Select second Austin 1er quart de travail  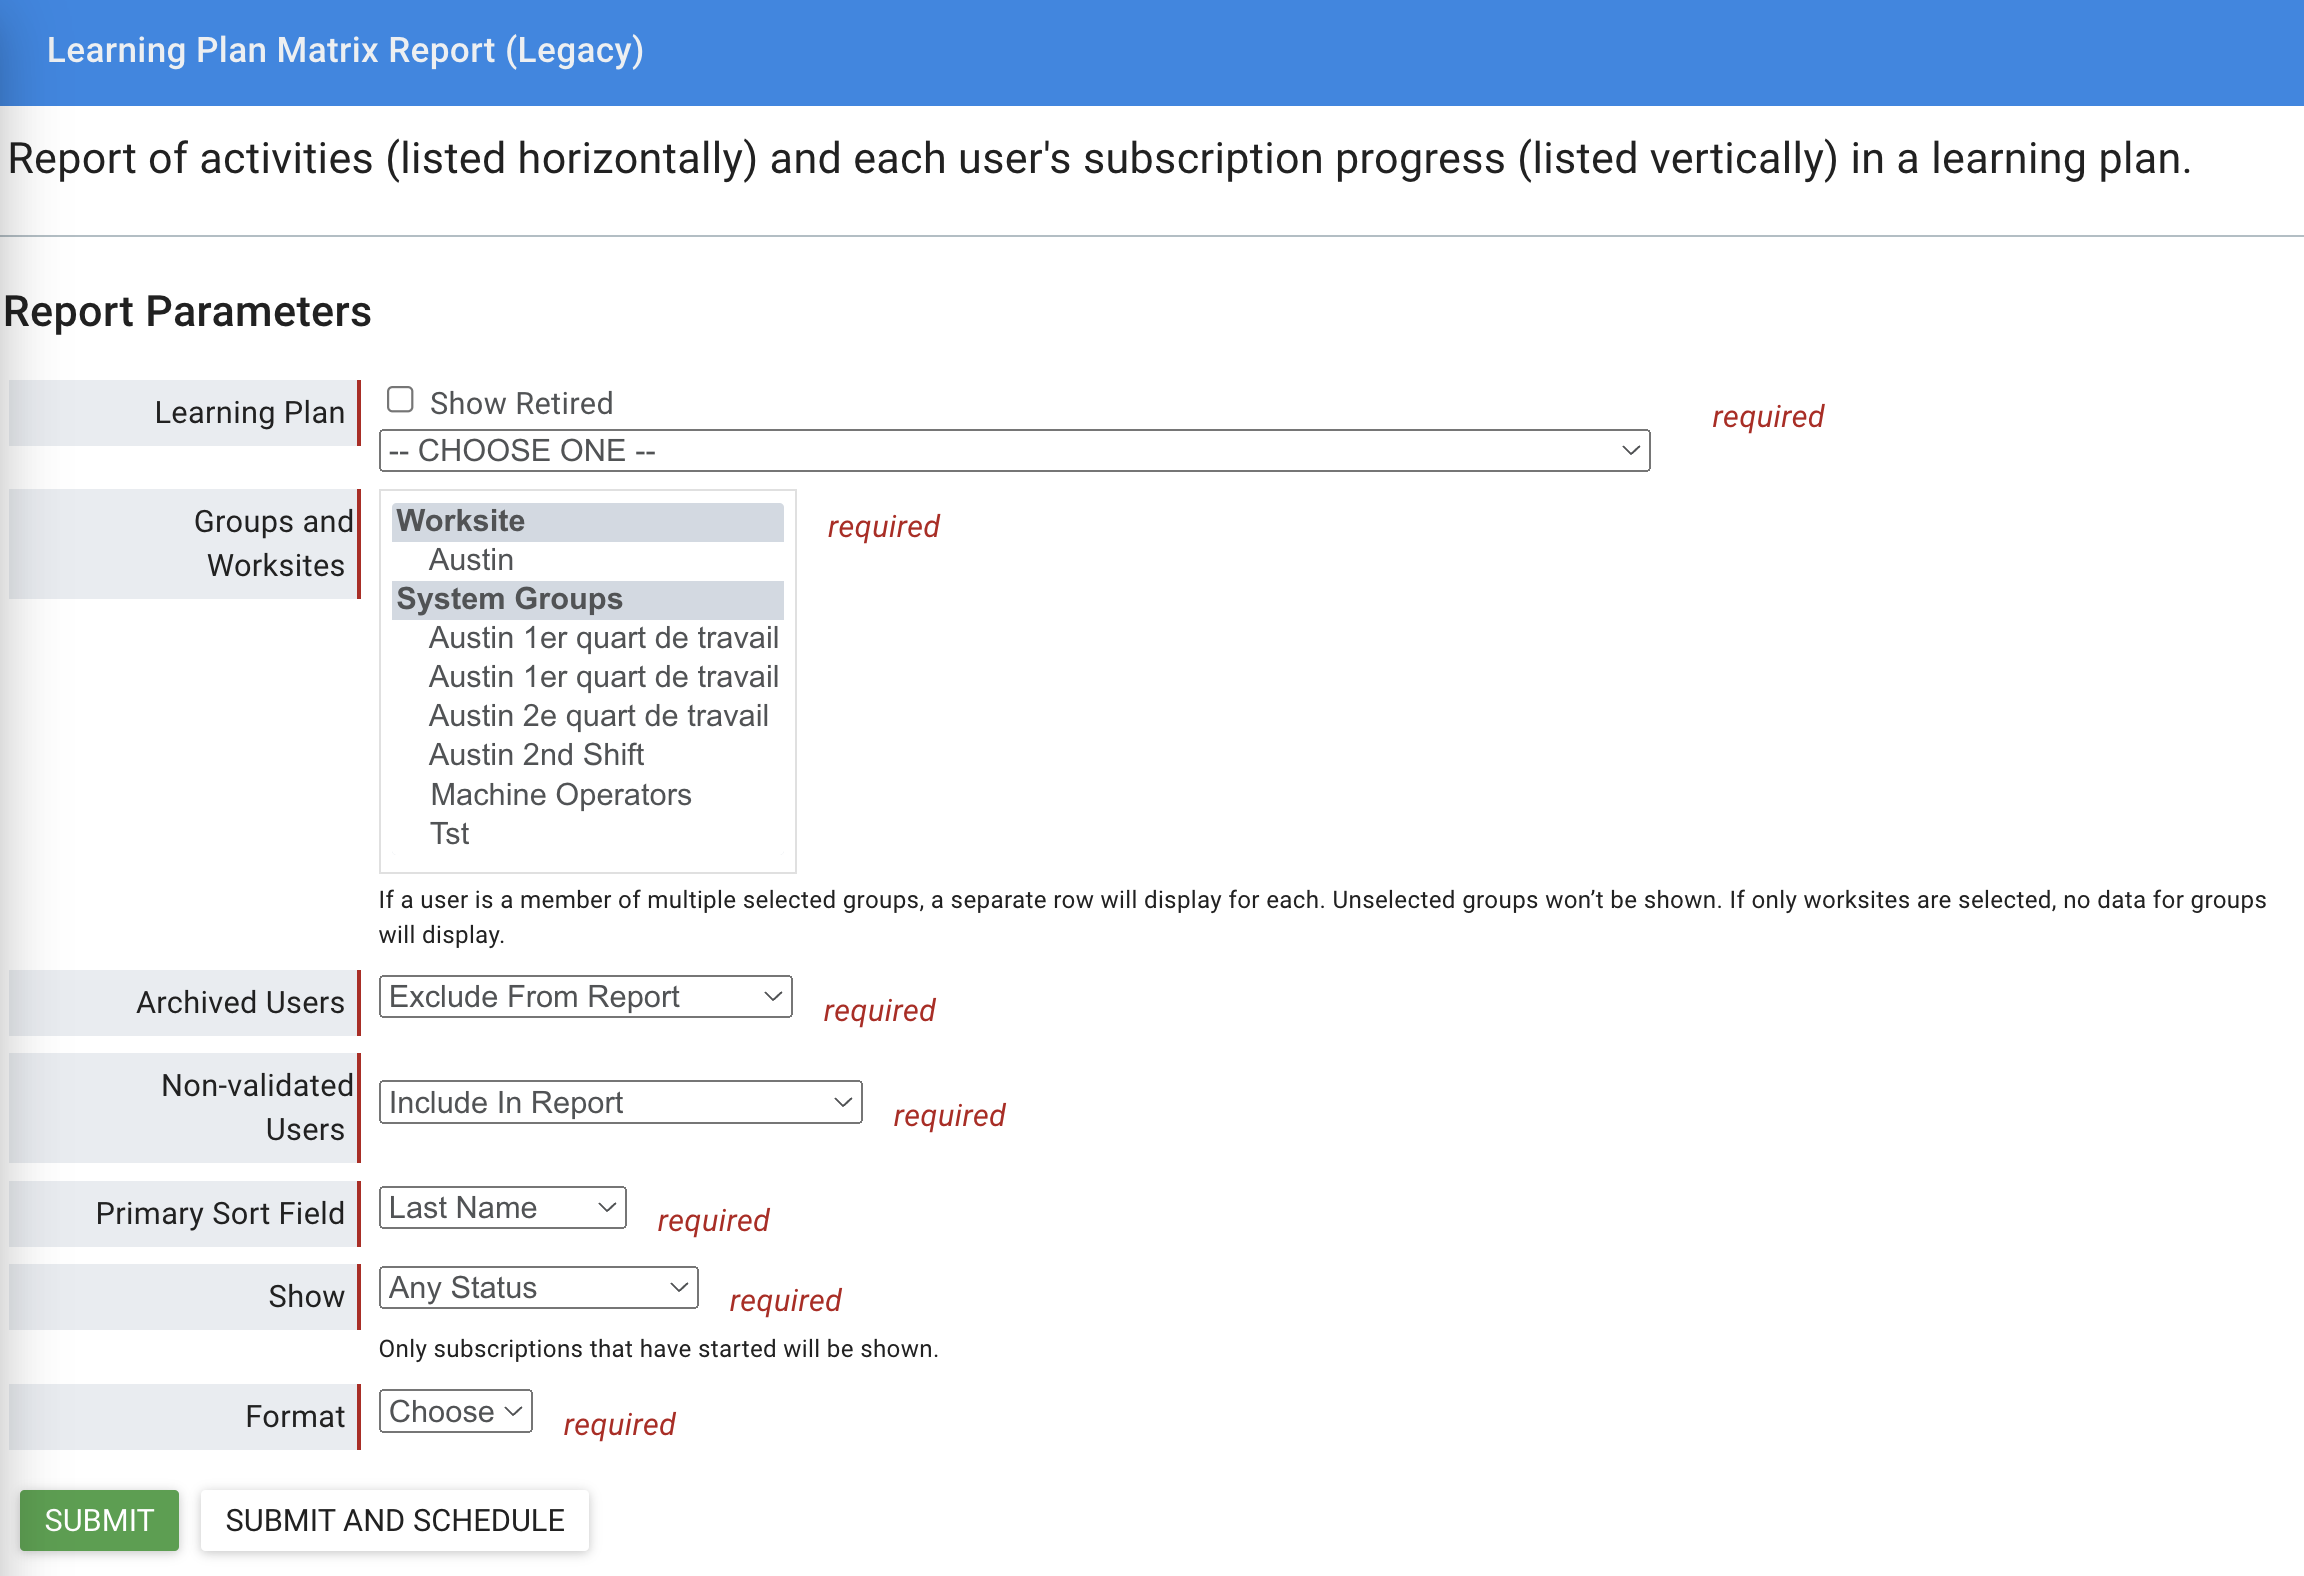[603, 677]
